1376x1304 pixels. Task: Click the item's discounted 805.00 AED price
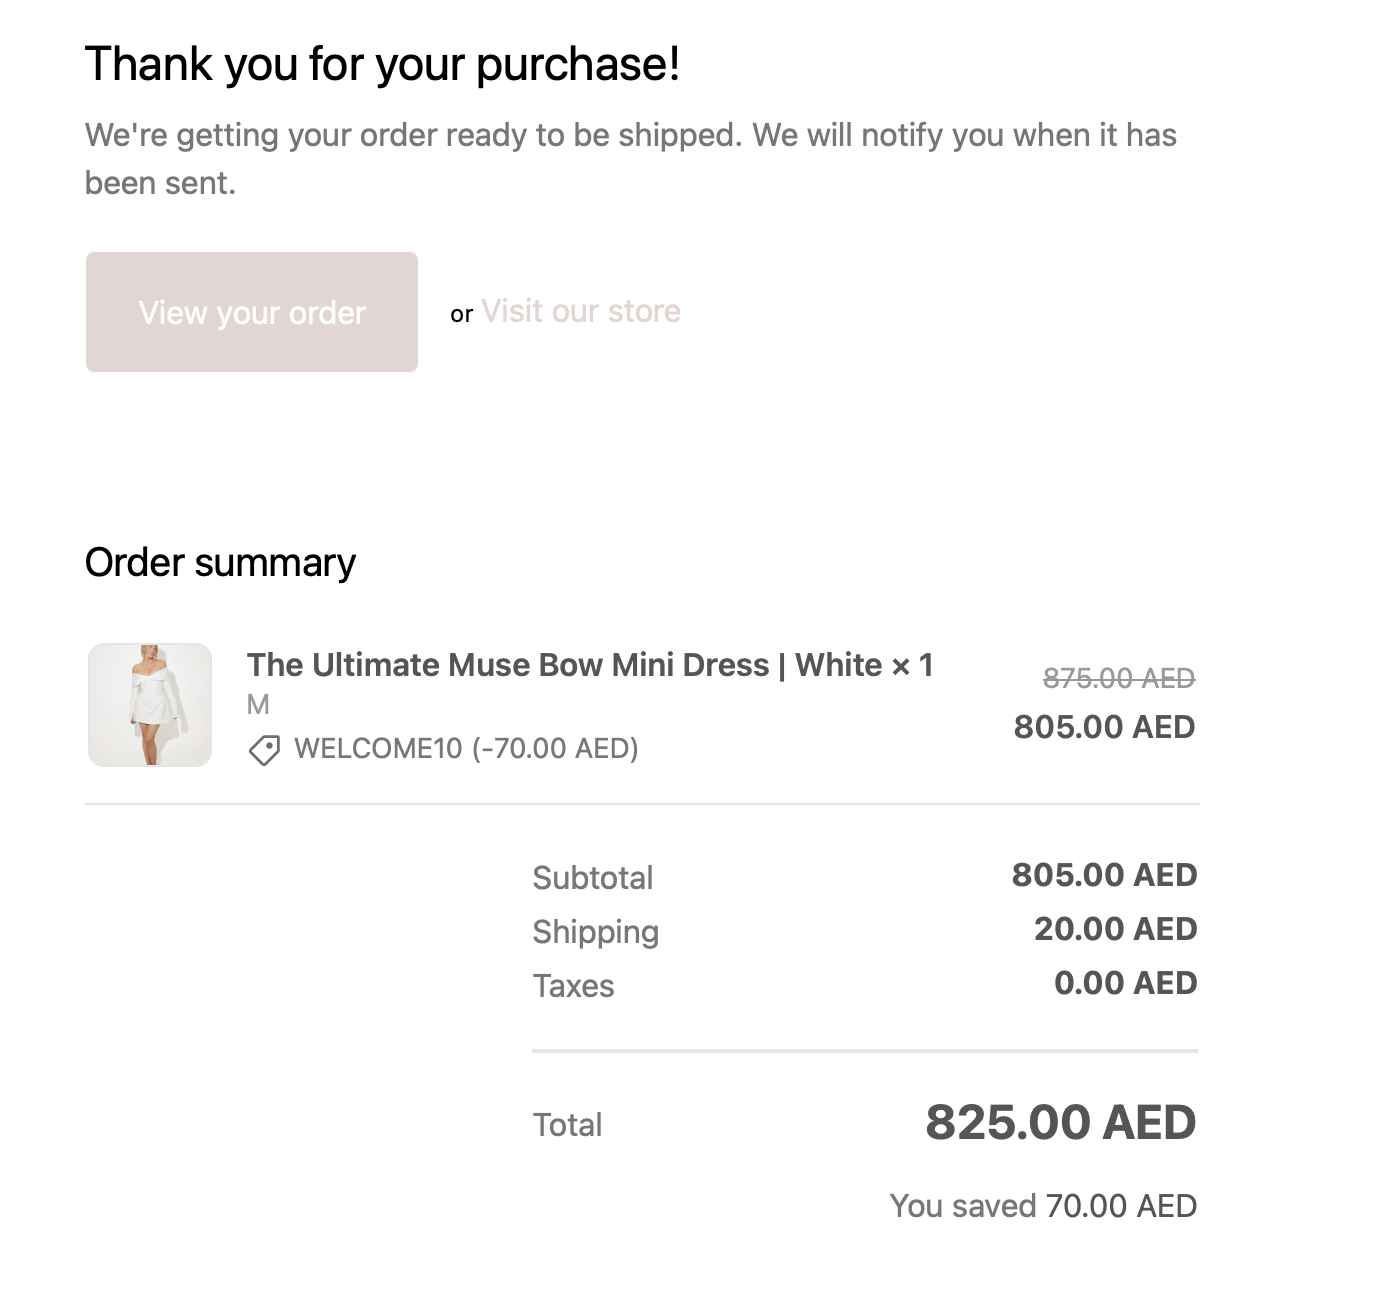[1104, 727]
